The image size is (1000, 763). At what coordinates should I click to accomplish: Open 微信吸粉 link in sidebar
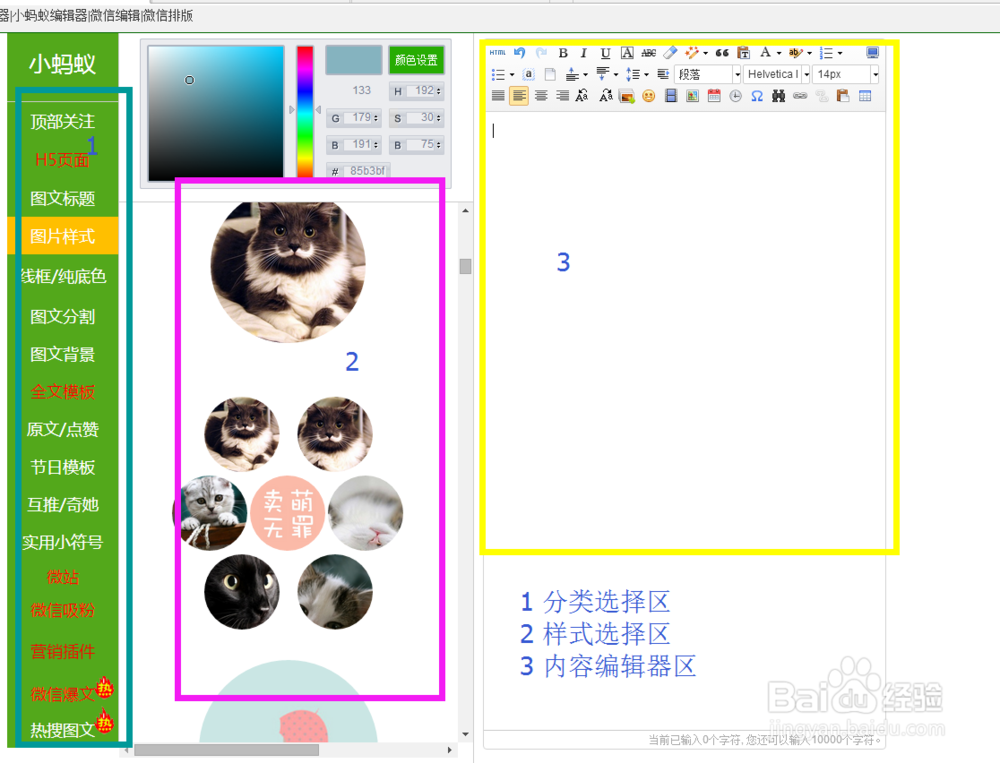(62, 610)
